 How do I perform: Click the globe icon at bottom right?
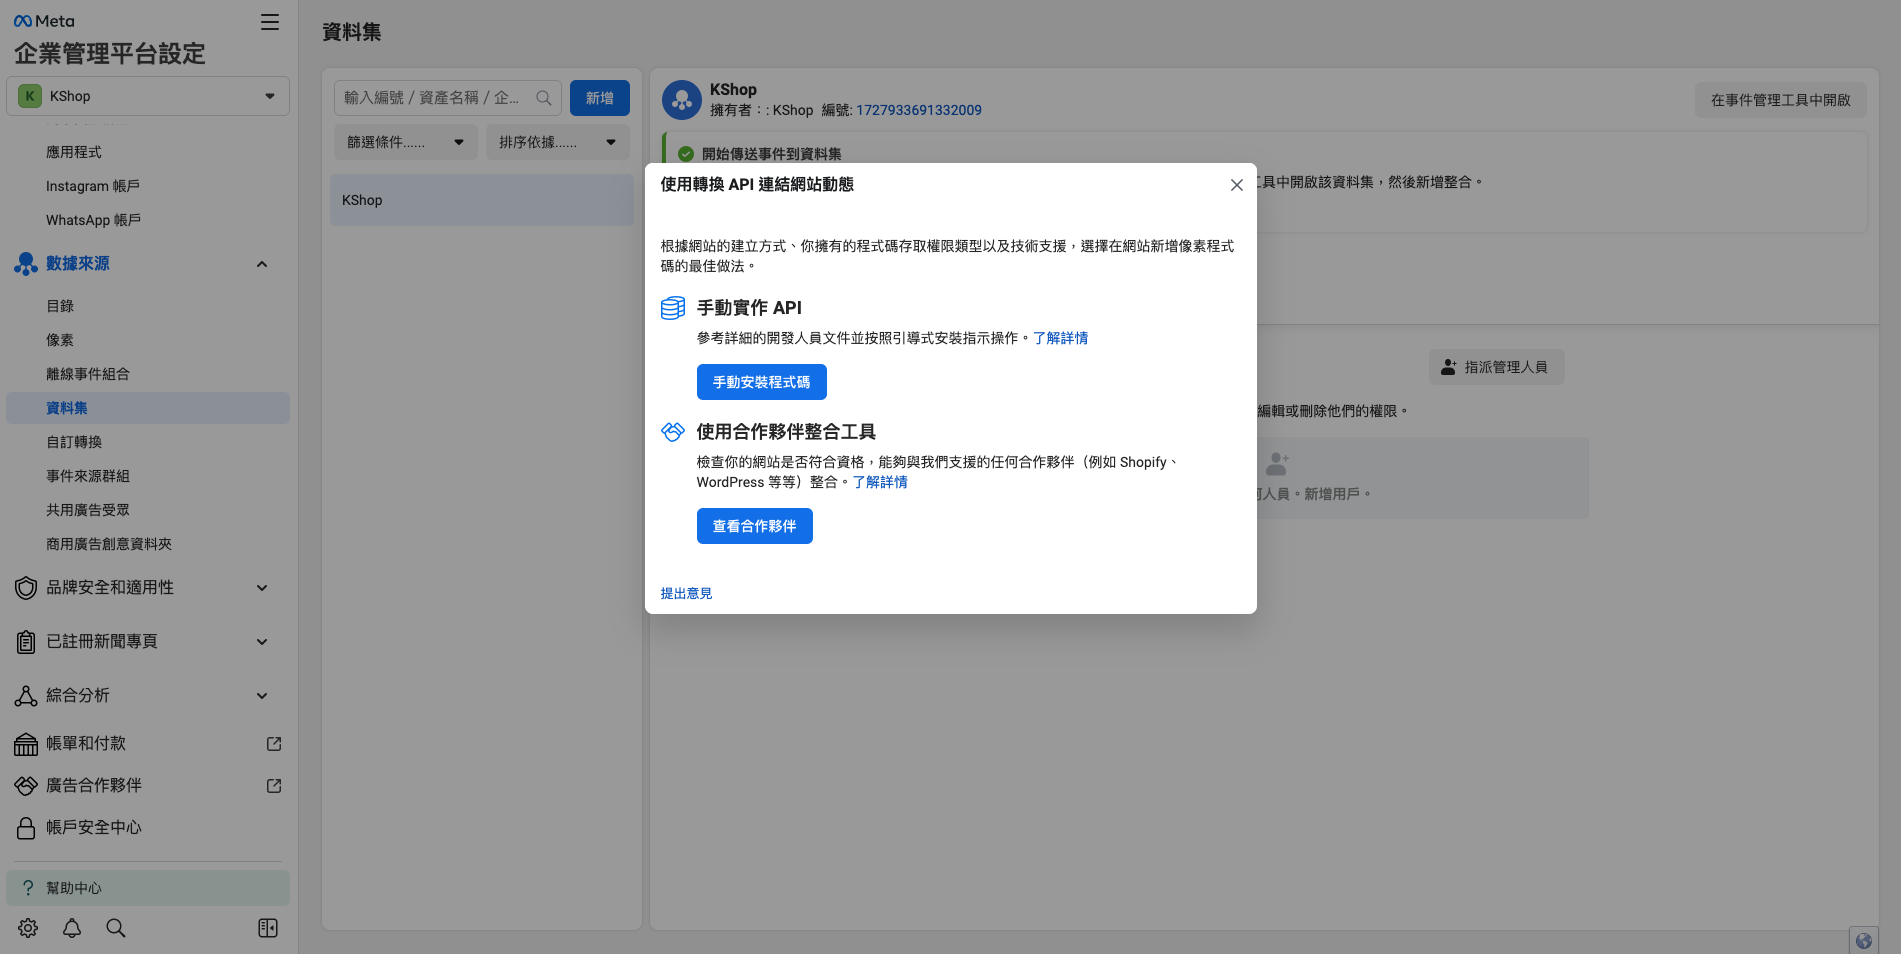[x=1863, y=941]
